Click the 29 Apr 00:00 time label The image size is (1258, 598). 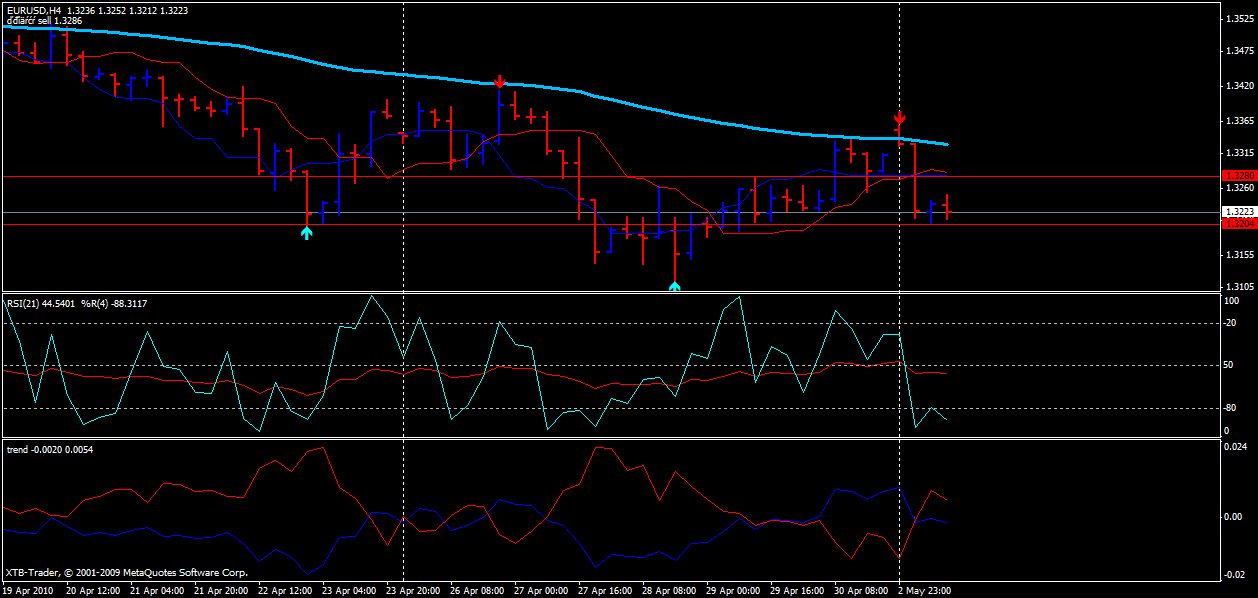click(733, 591)
